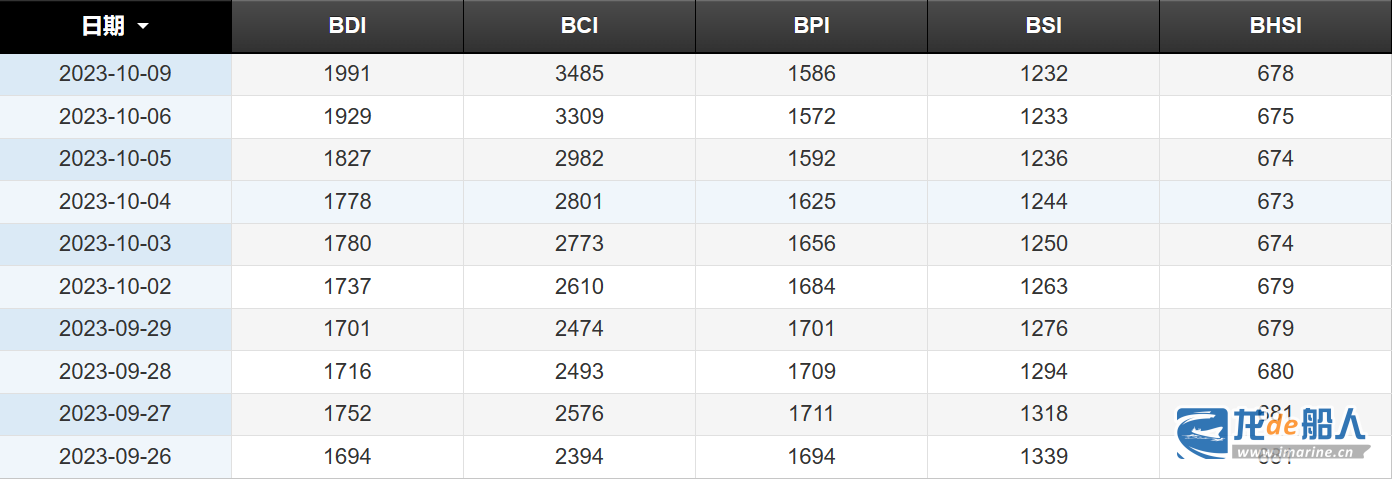
Task: Click the BPI column header
Action: pos(811,27)
